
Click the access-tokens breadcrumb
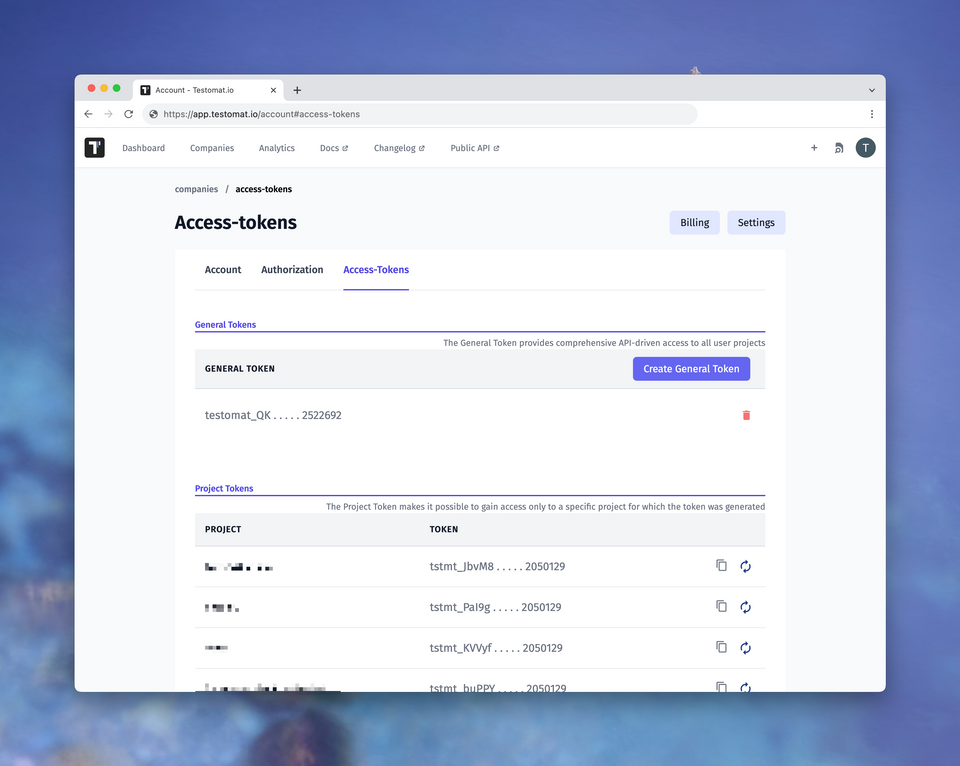[263, 189]
